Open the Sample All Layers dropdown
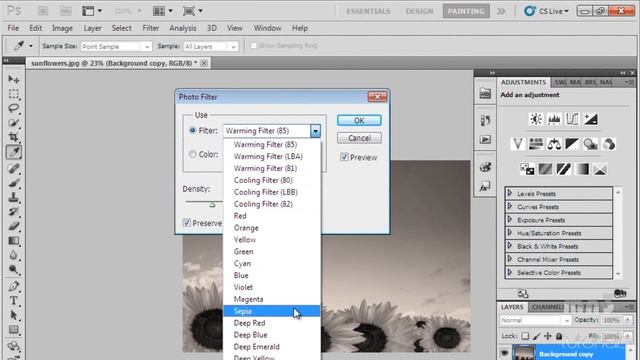Viewport: 640px width, 360px height. (x=211, y=47)
